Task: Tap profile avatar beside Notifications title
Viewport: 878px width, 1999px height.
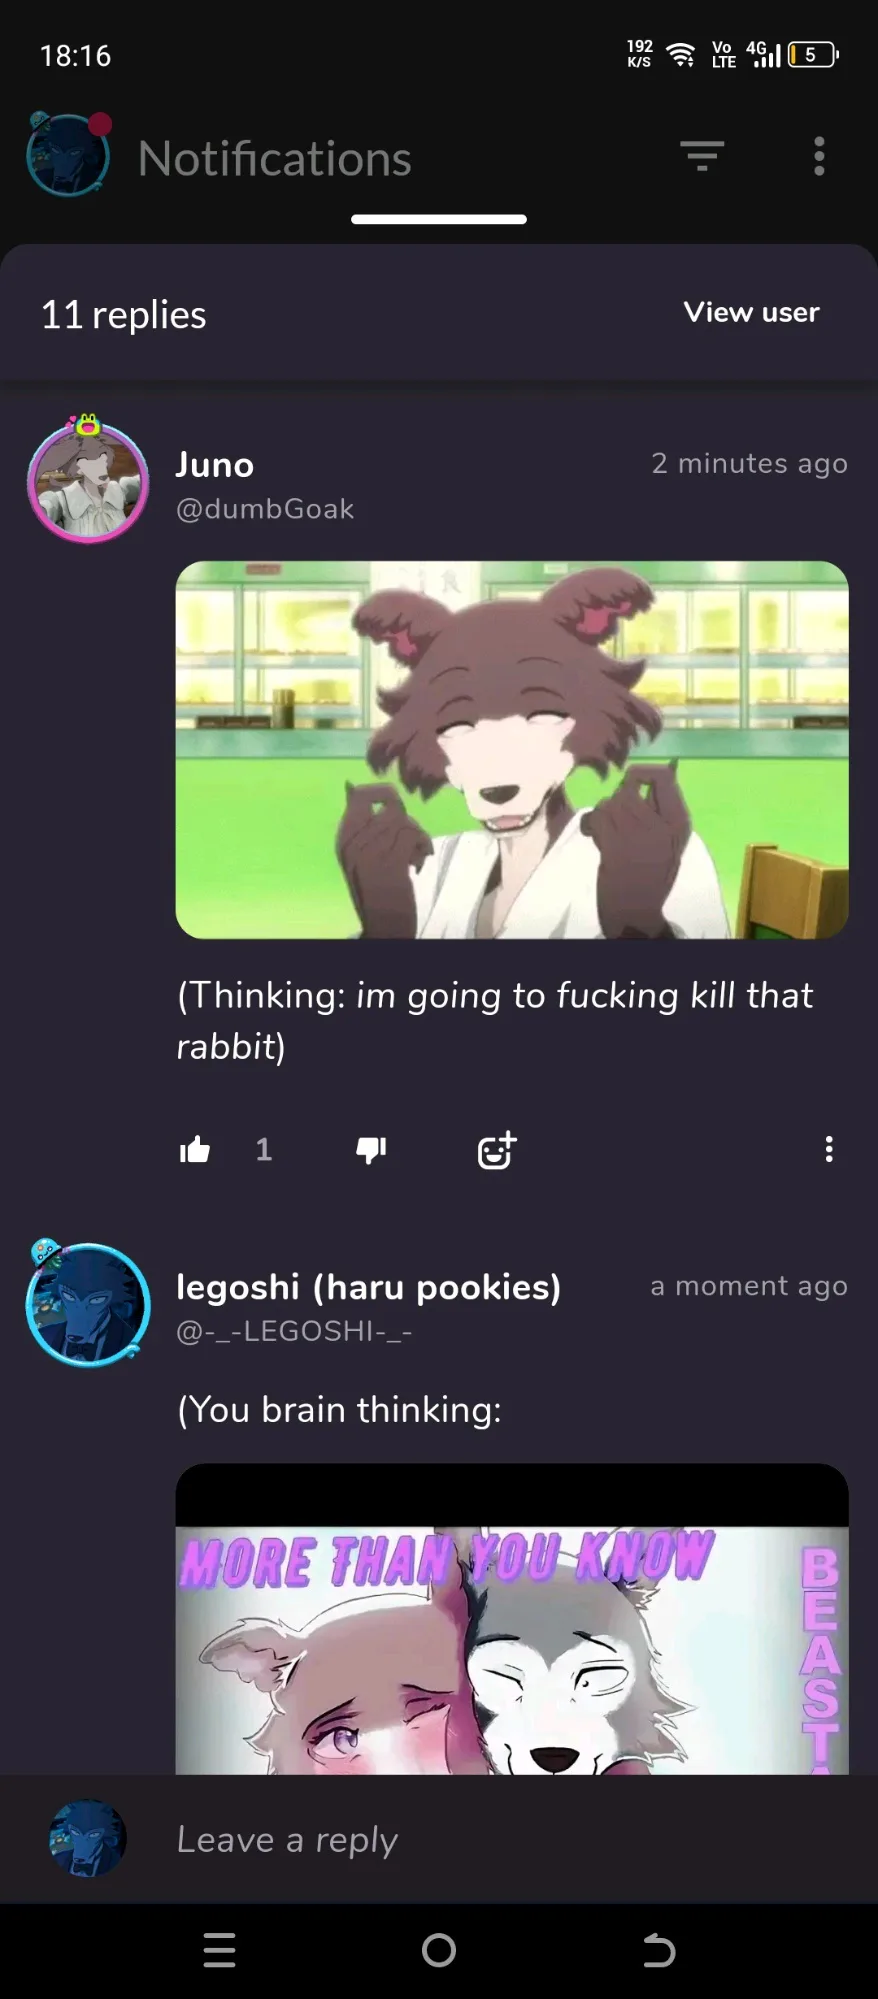Action: coord(68,154)
